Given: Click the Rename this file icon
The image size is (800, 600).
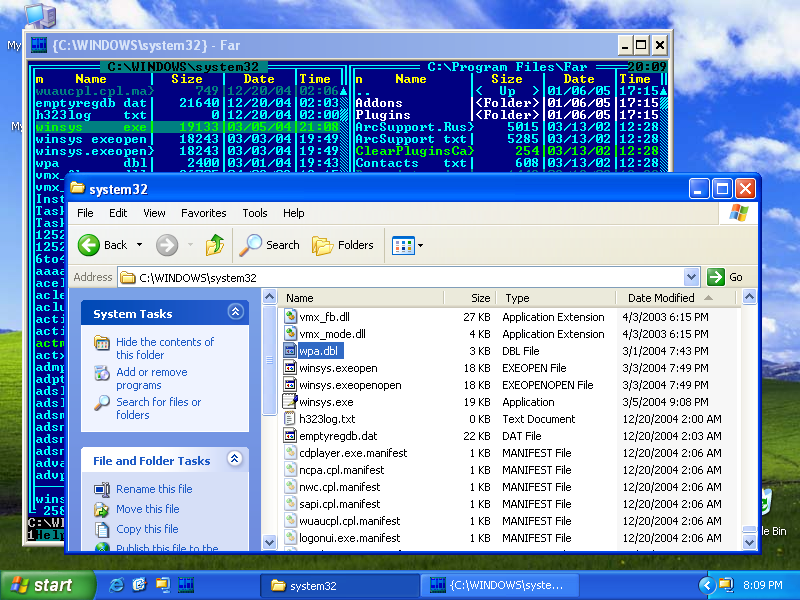Looking at the screenshot, I should (102, 489).
